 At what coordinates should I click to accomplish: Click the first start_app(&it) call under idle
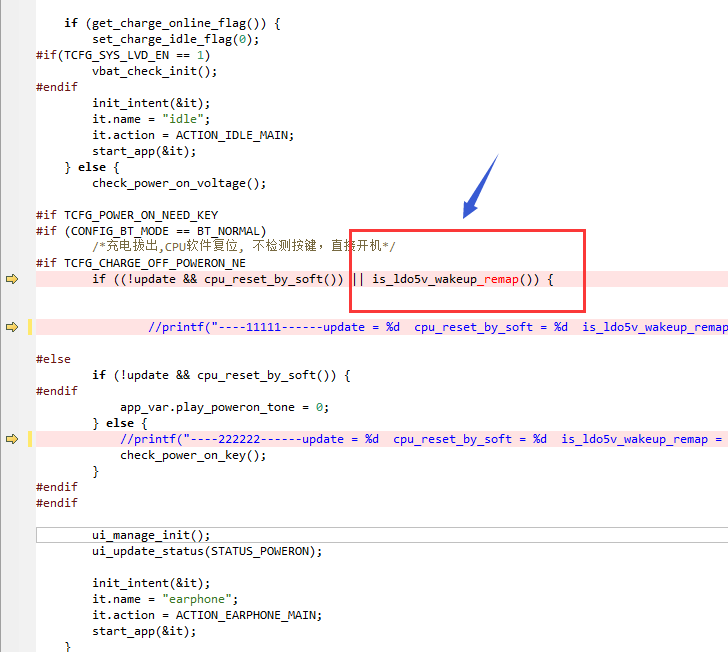coord(144,151)
